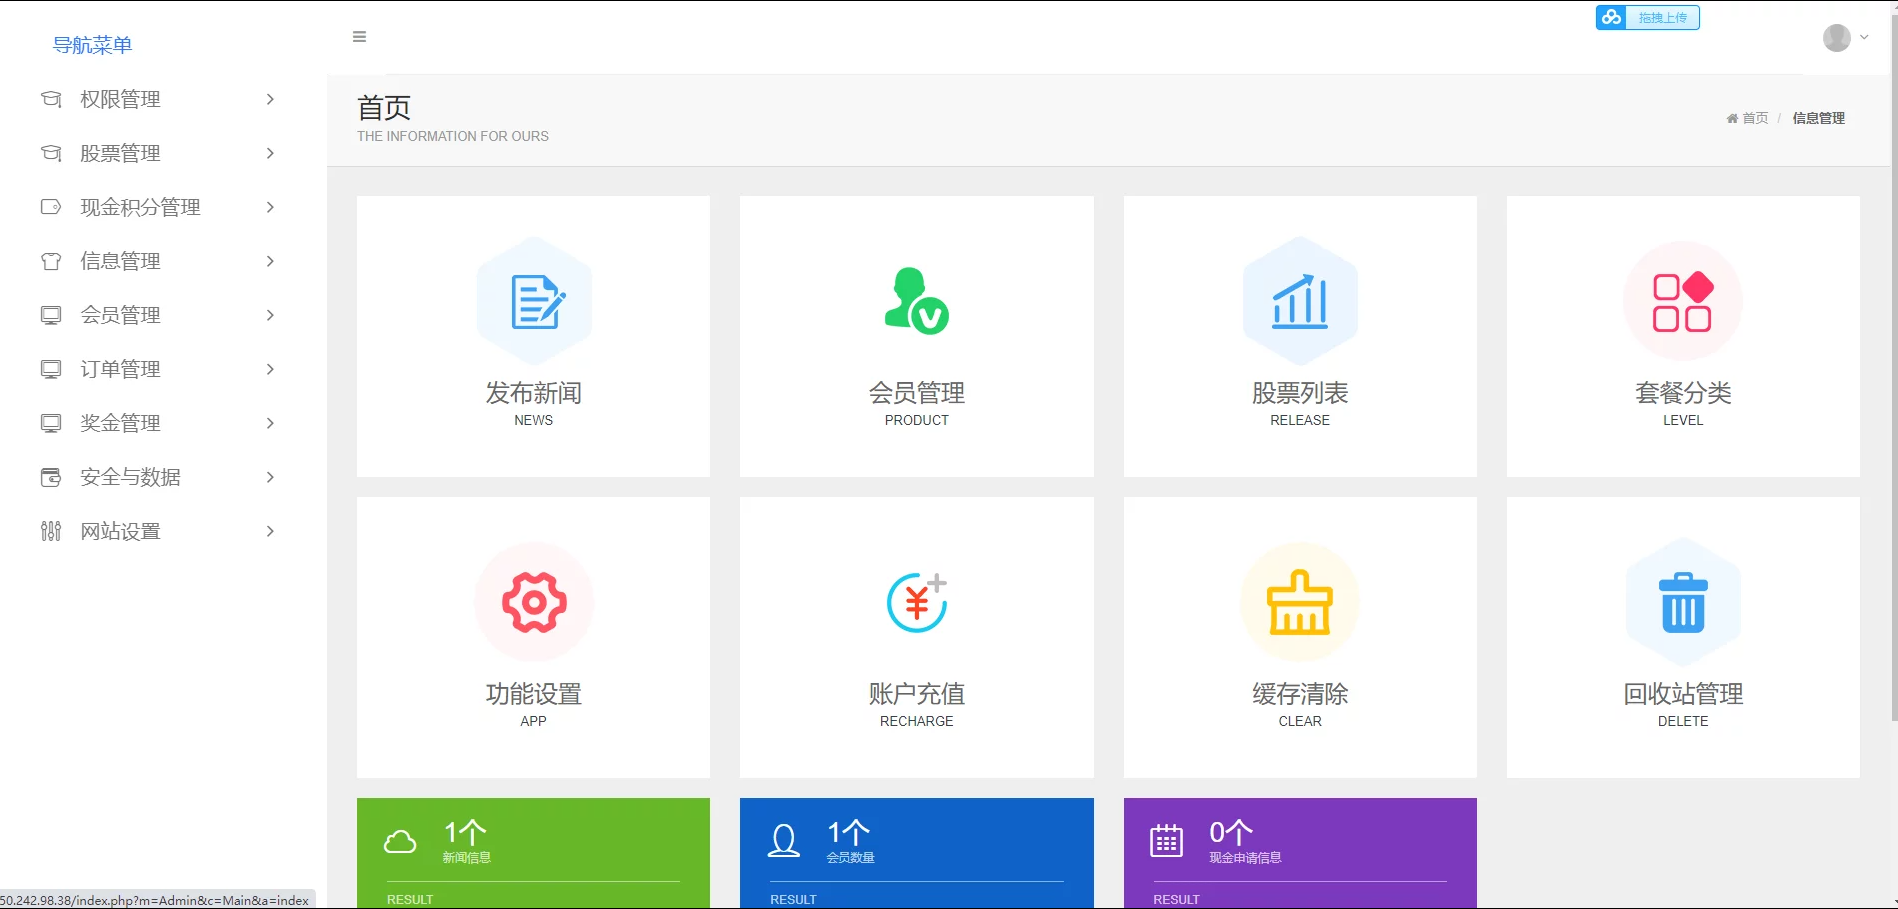
Task: Expand the 网站设置 sidebar section
Action: tap(120, 531)
